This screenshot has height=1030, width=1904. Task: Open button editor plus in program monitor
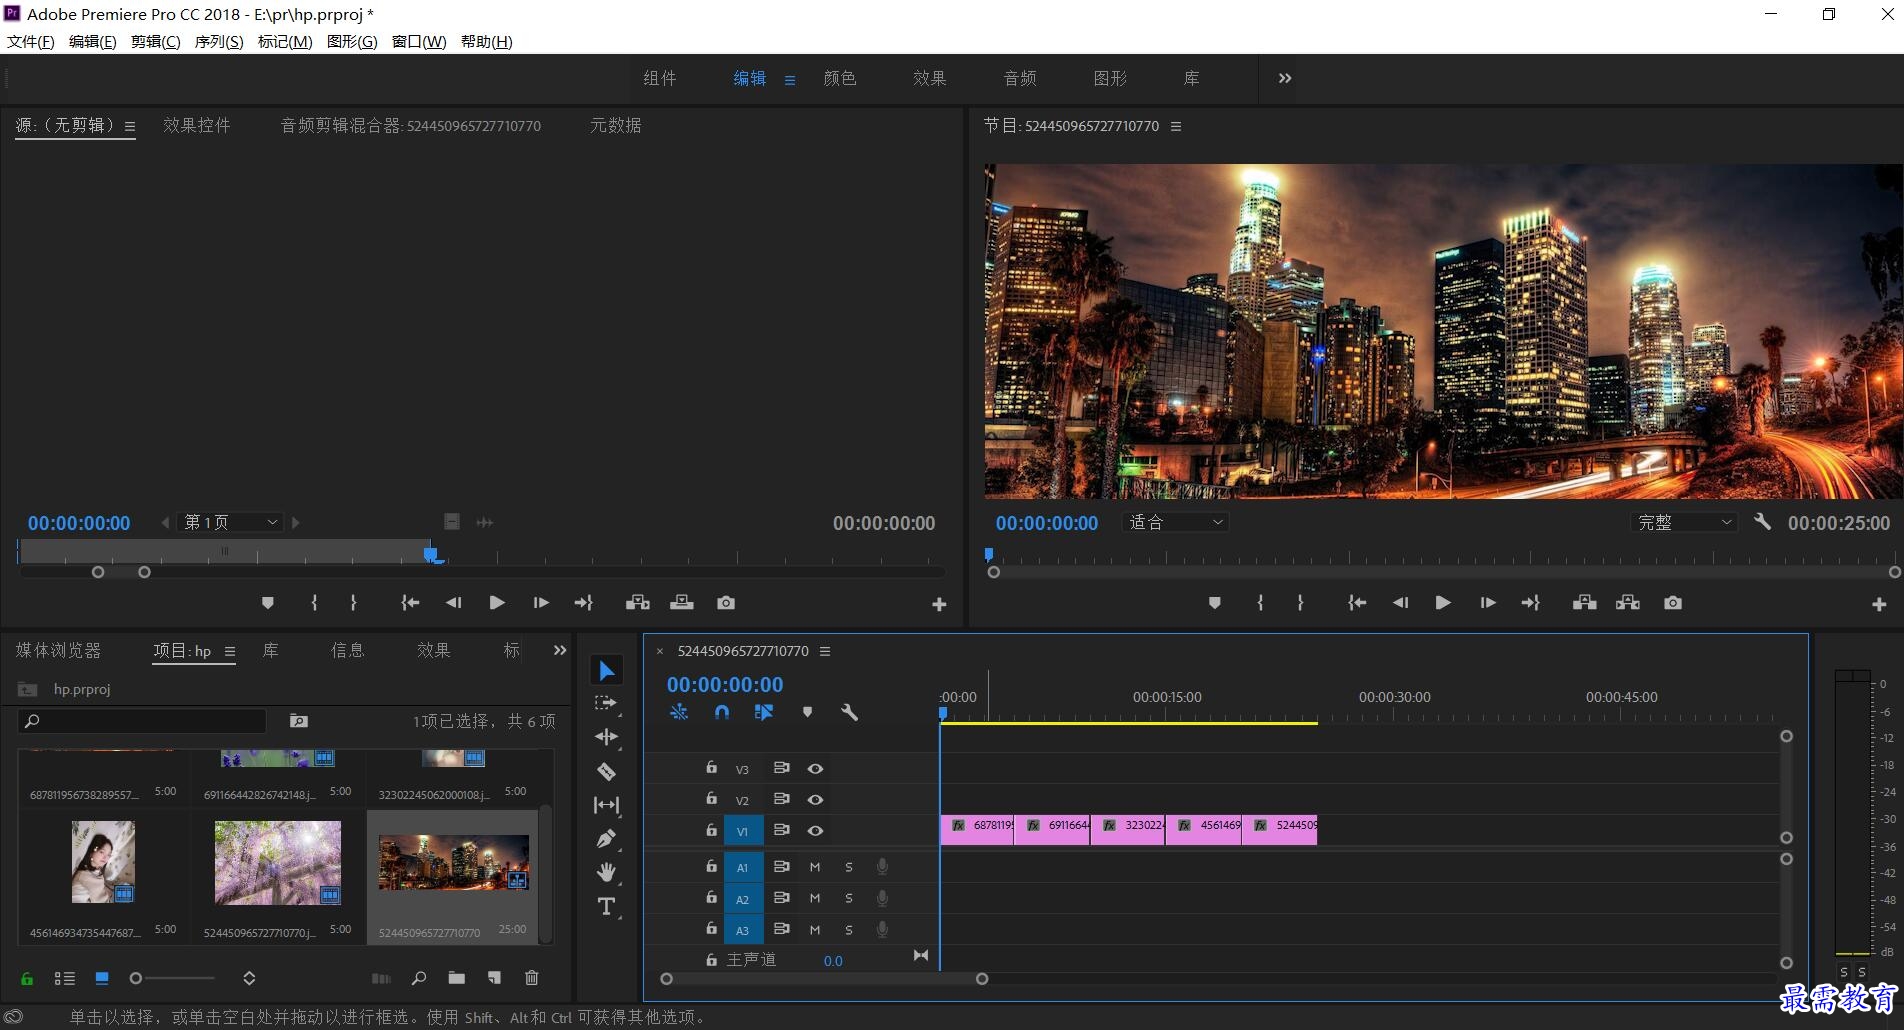click(x=1879, y=604)
